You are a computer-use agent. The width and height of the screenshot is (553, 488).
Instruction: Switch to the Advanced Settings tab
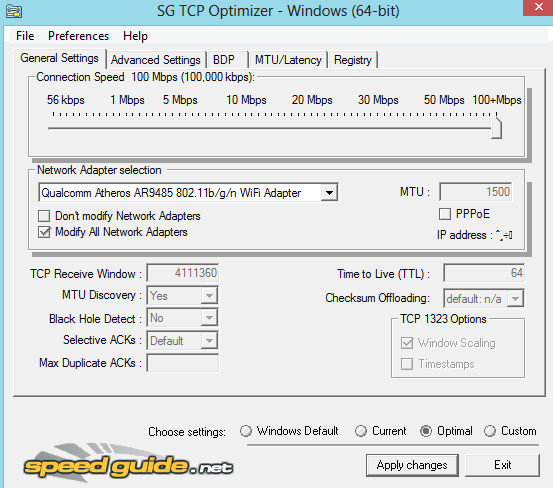tap(156, 60)
